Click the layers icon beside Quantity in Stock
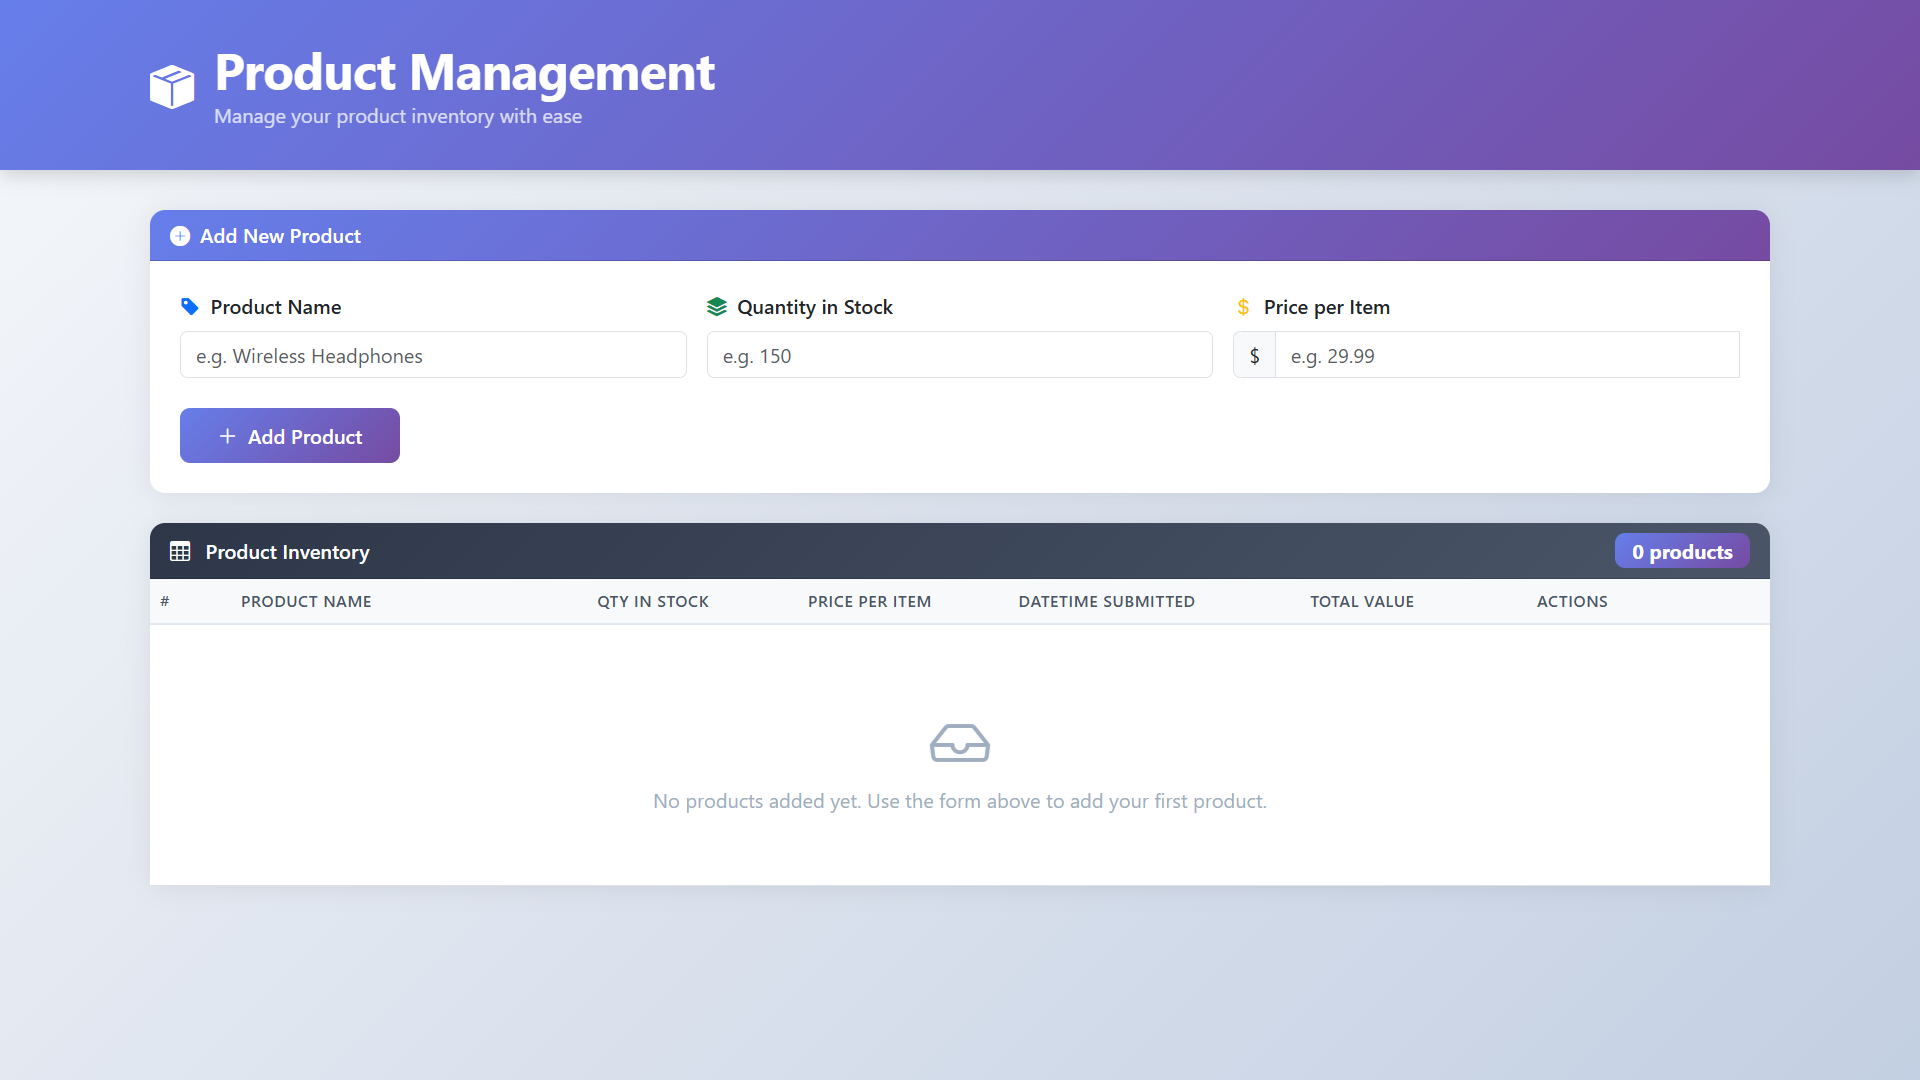Screen dimensions: 1920x1080 [x=718, y=307]
